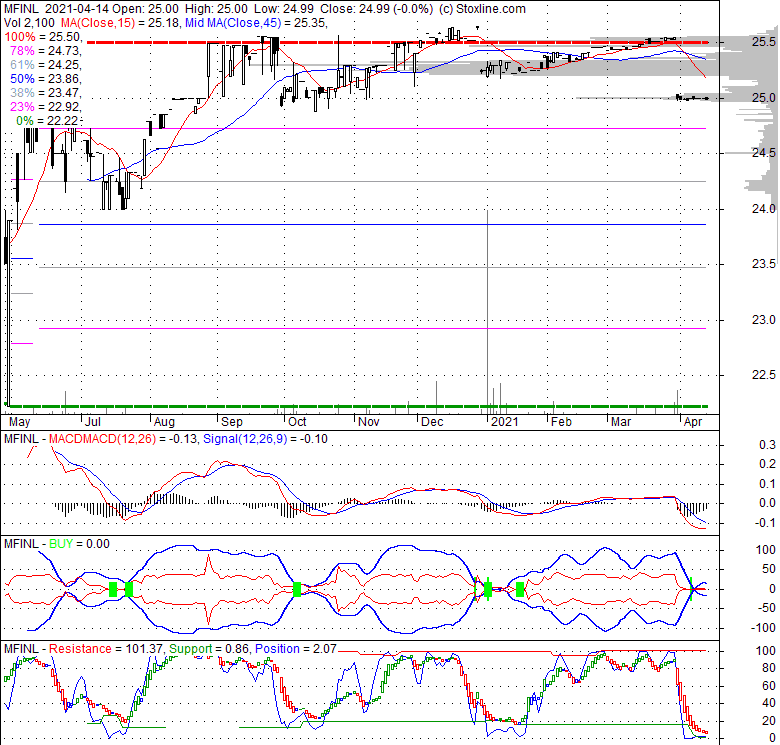This screenshot has width=780, height=745.
Task: Click the Dec label on the time axis
Action: click(432, 422)
